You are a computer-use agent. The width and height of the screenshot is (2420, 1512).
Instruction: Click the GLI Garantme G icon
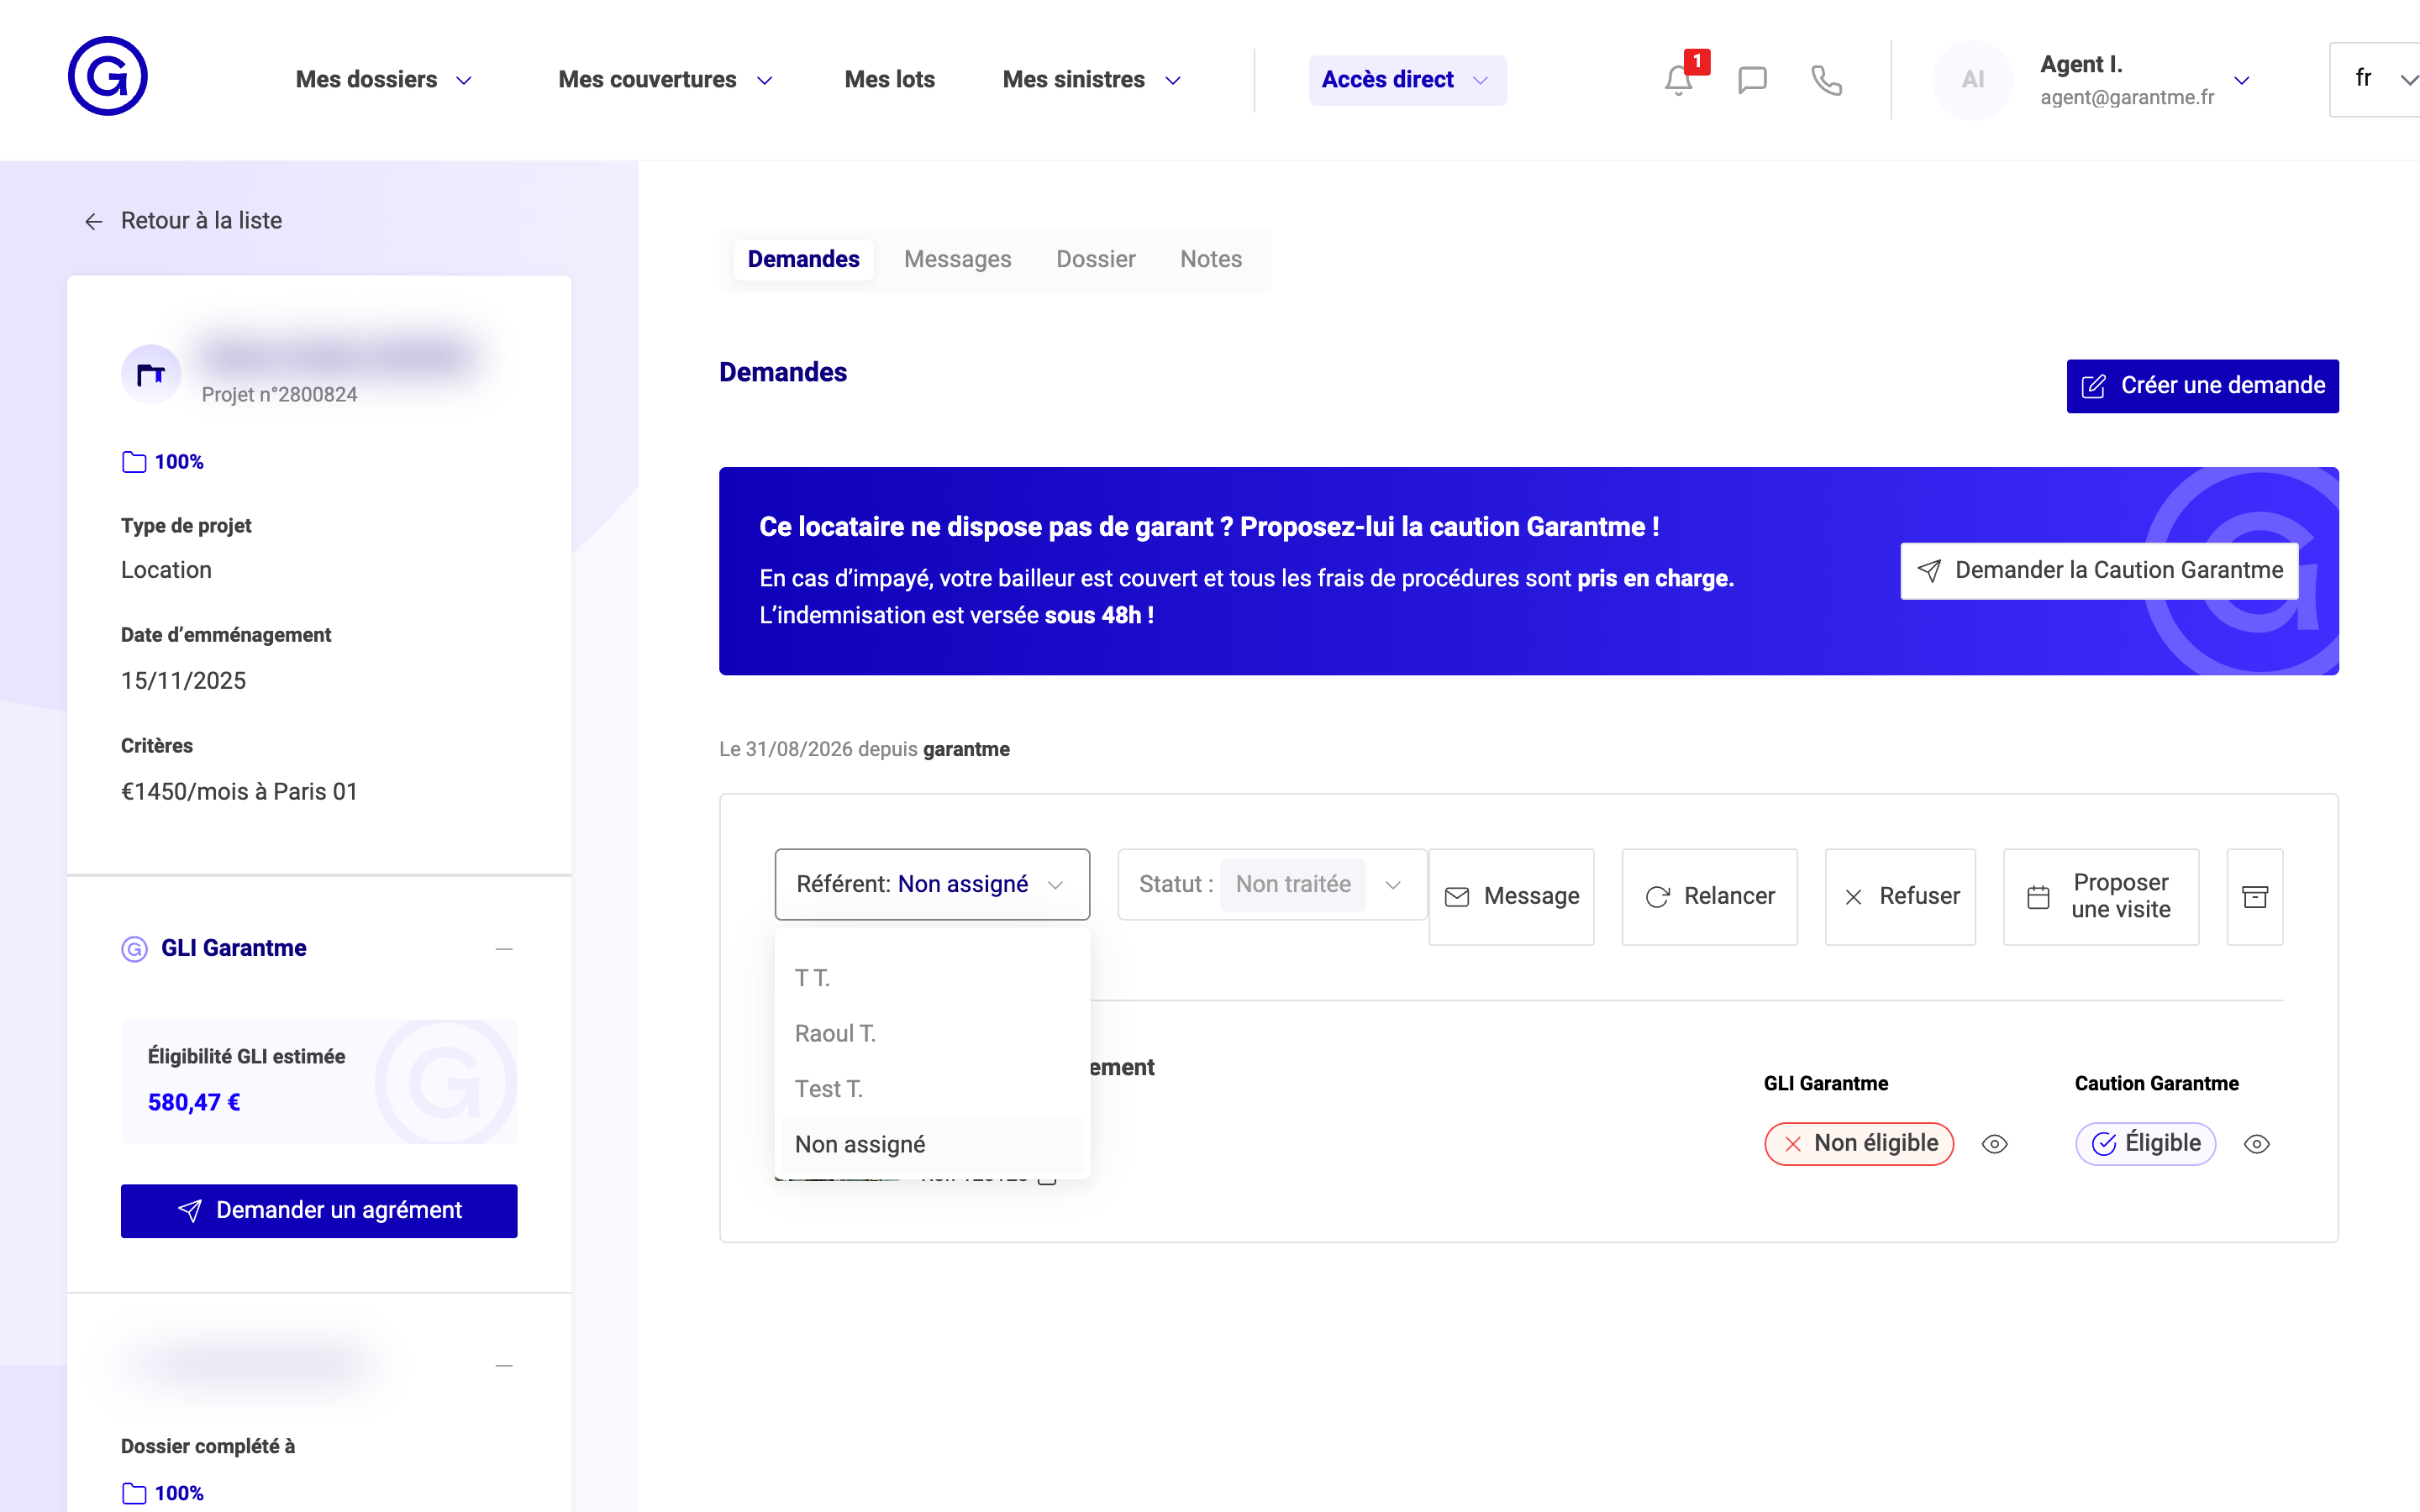point(134,949)
